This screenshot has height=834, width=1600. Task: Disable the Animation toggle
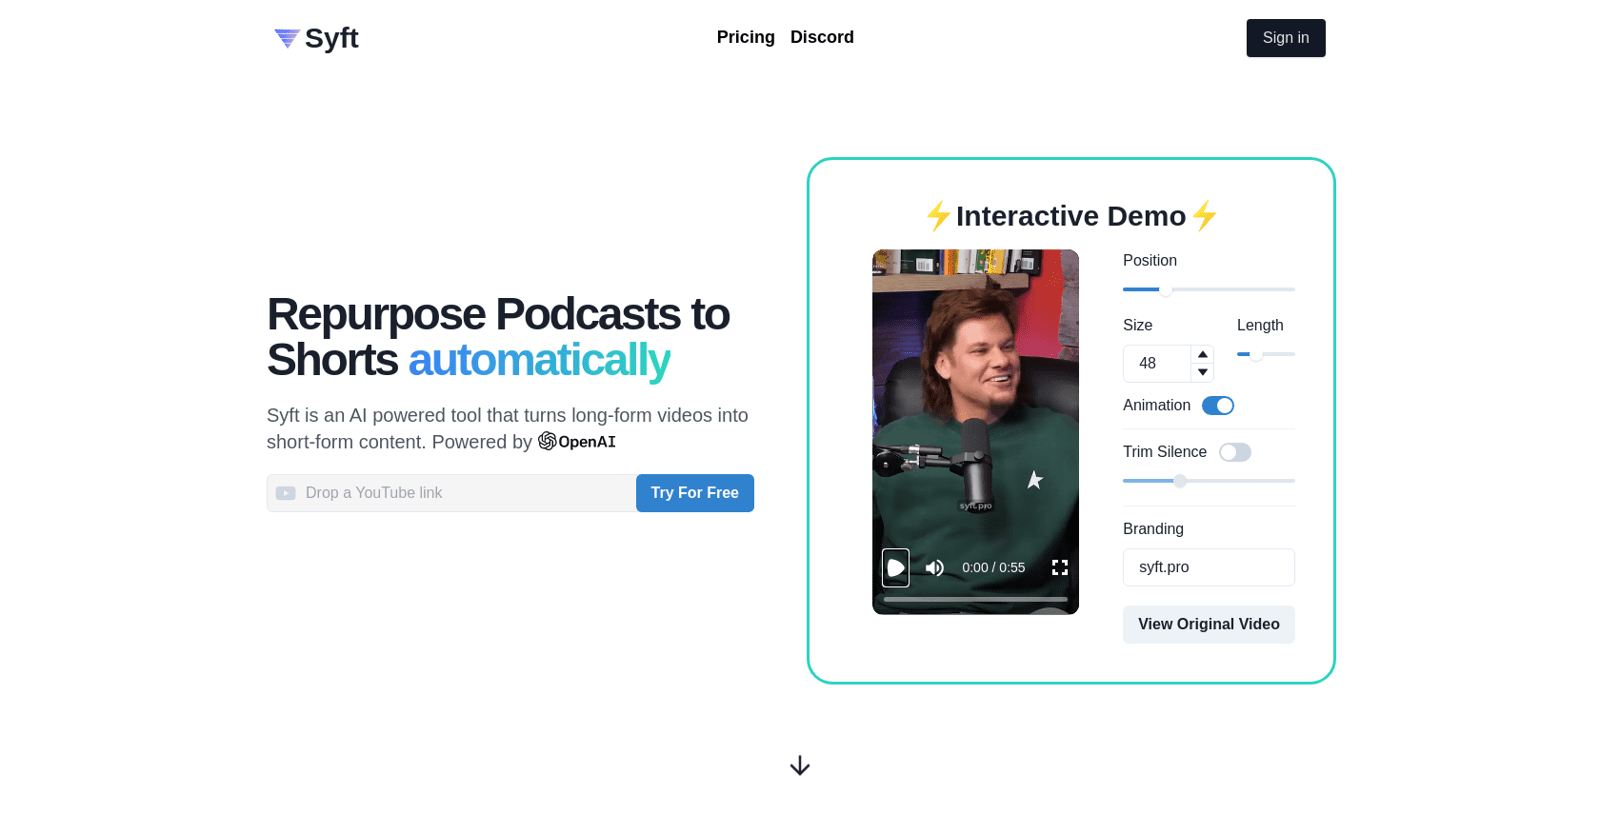tap(1217, 406)
